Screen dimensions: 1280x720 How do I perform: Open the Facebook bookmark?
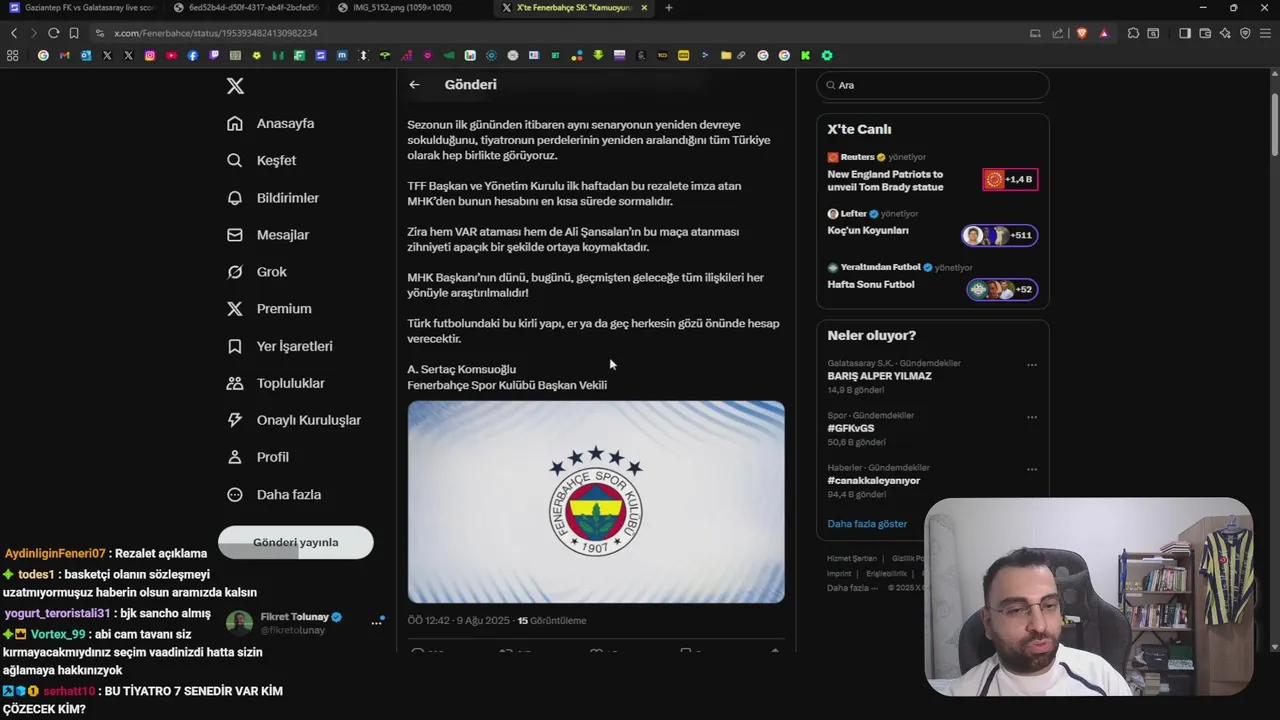pyautogui.click(x=192, y=55)
